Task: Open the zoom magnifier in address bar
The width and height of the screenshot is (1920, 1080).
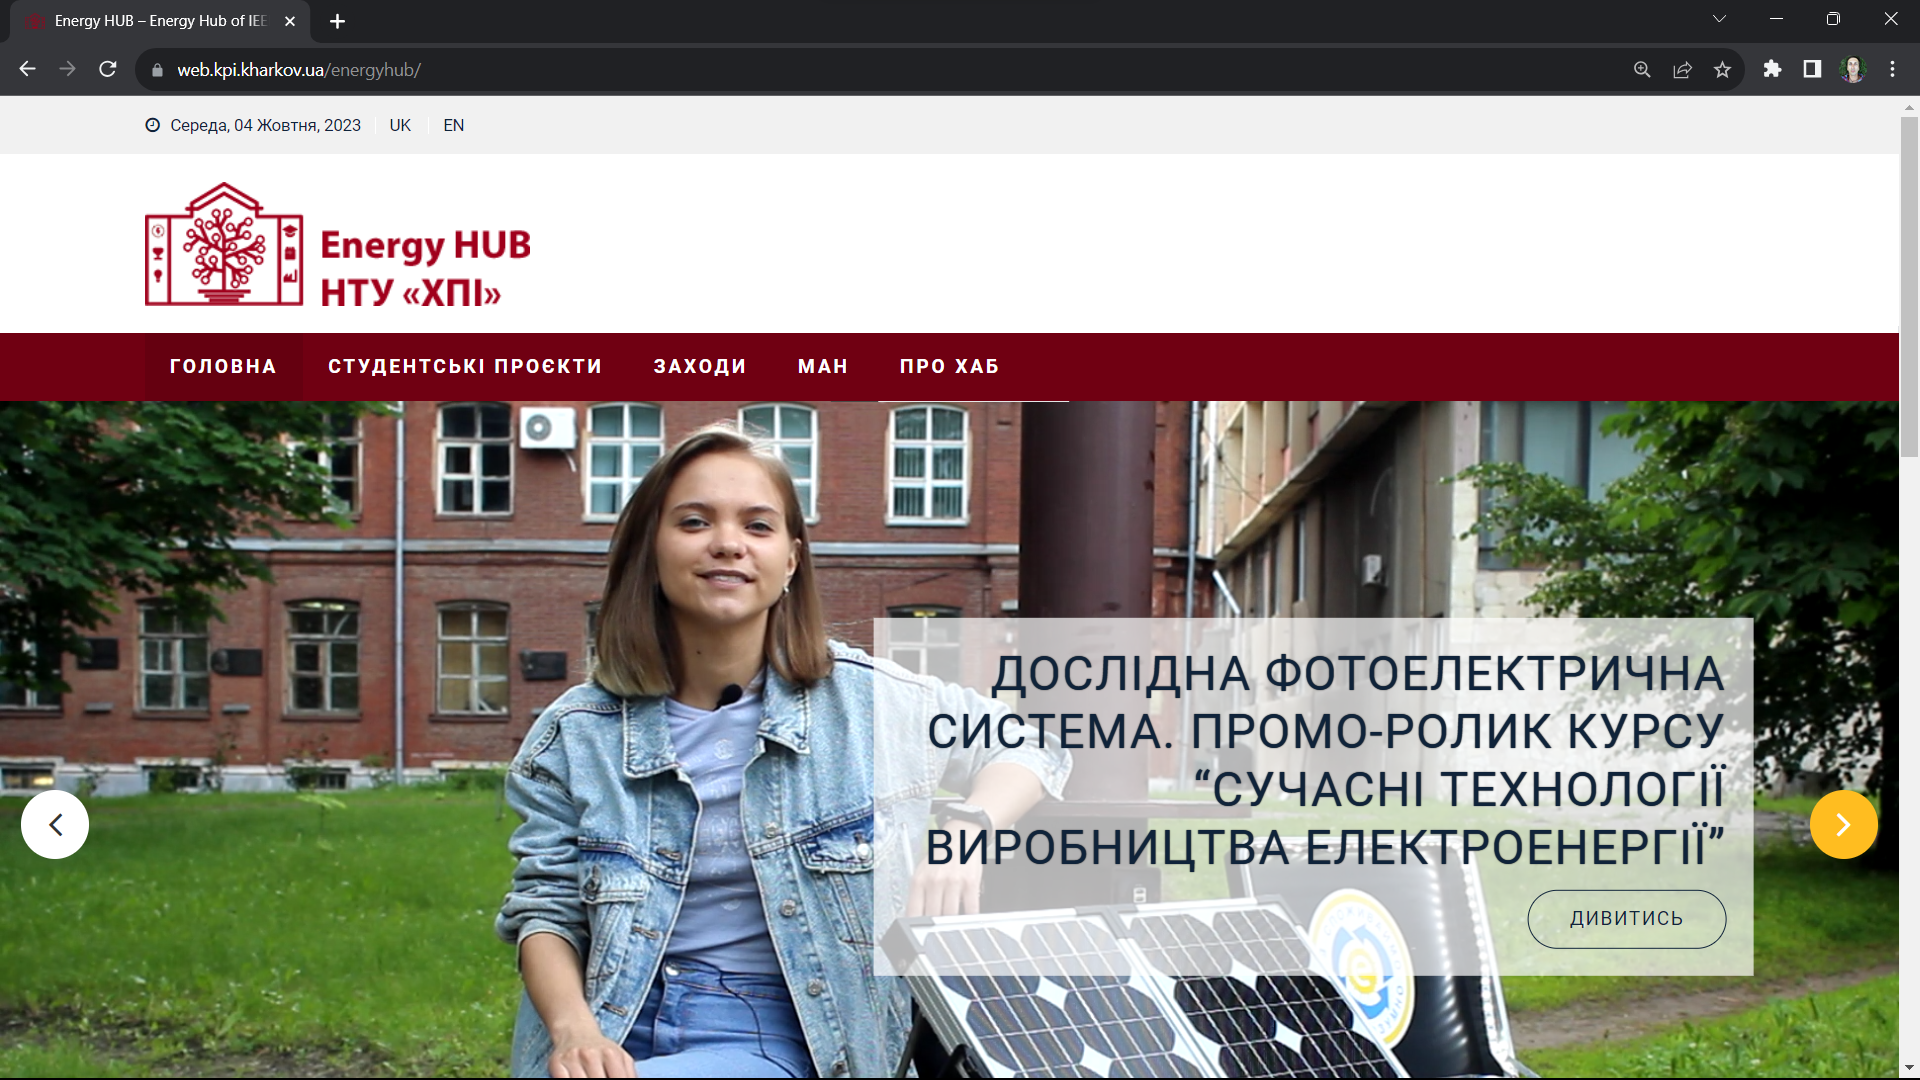Action: [x=1642, y=69]
